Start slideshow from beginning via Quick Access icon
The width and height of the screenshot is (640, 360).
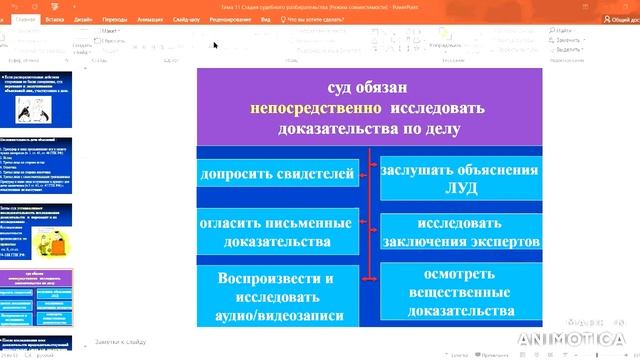[x=55, y=7]
